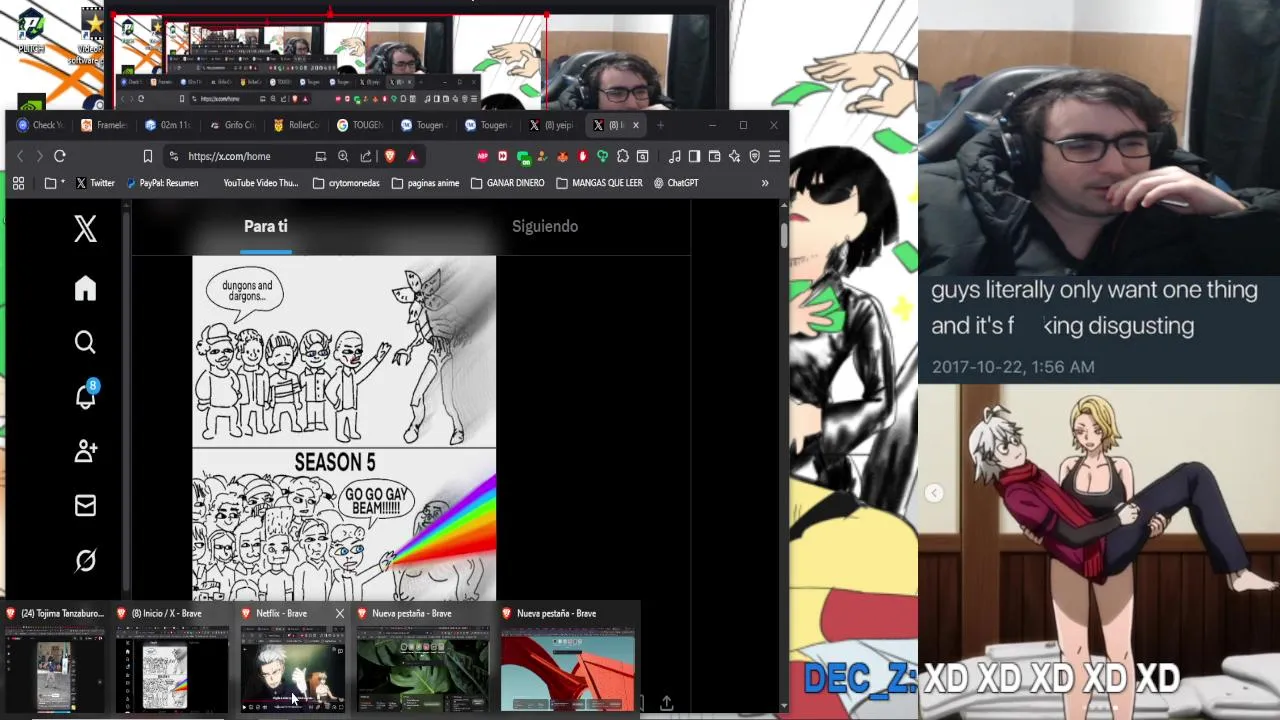Screen dimensions: 1280x720
Task: Switch to the (8) yeipi X tab
Action: [552, 125]
